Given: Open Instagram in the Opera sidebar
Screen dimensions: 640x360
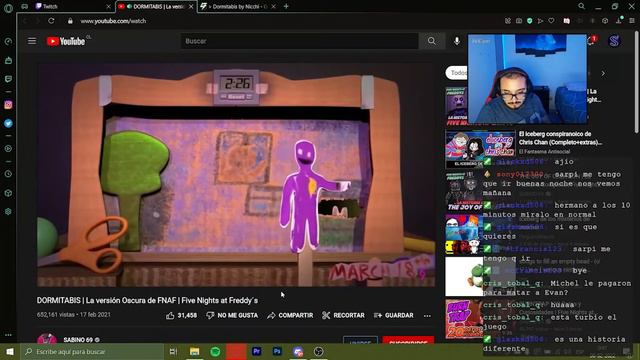Looking at the screenshot, I should tap(8, 105).
